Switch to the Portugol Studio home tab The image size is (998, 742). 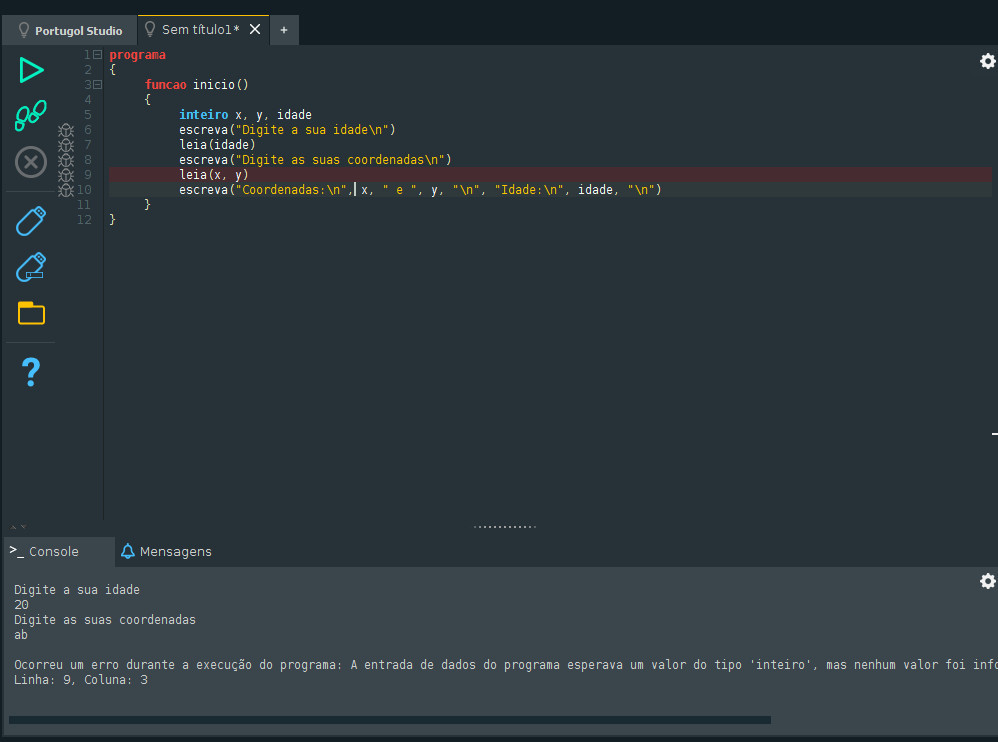[70, 30]
